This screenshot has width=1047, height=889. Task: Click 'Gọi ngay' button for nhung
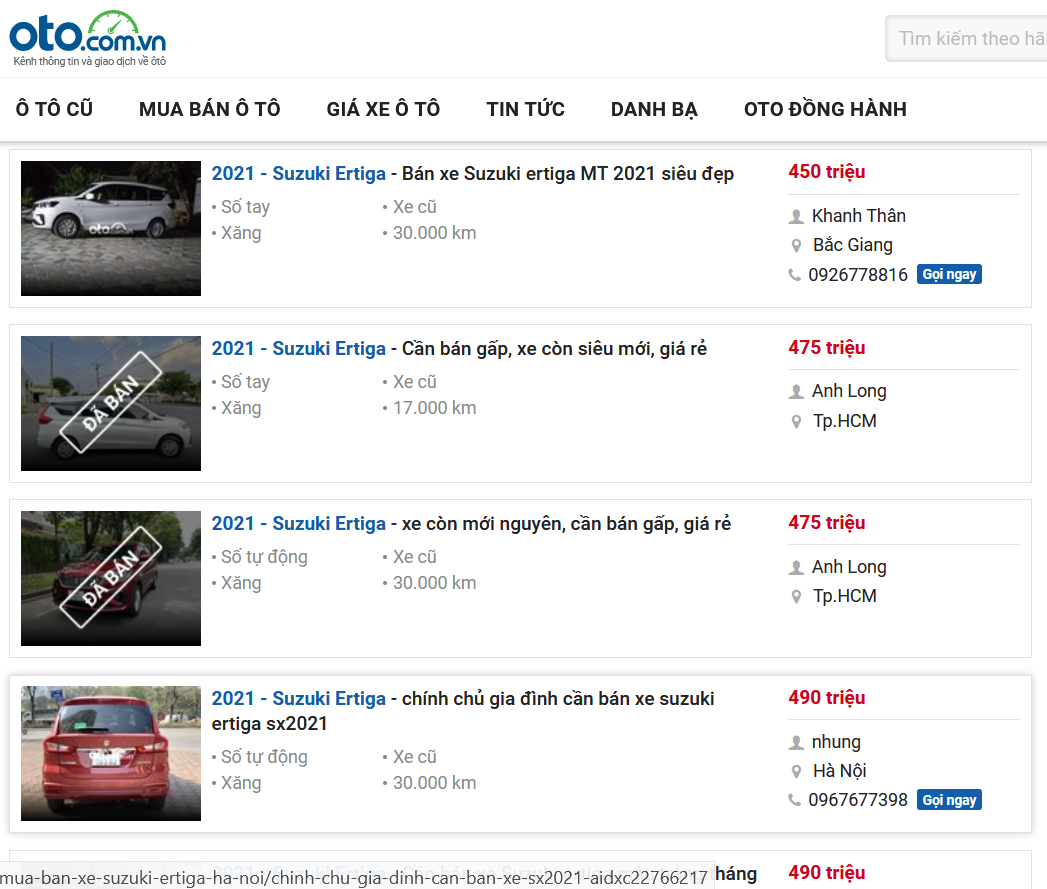(x=949, y=800)
